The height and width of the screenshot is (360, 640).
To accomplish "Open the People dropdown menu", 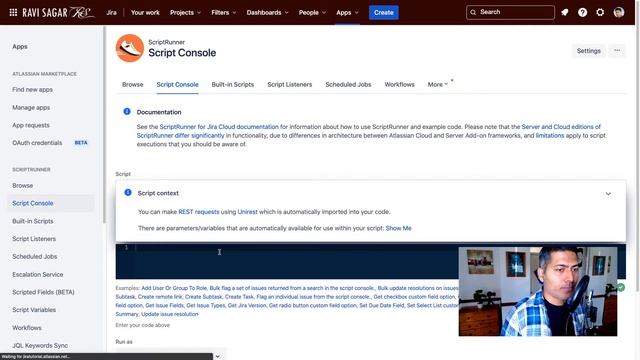I will click(x=312, y=12).
